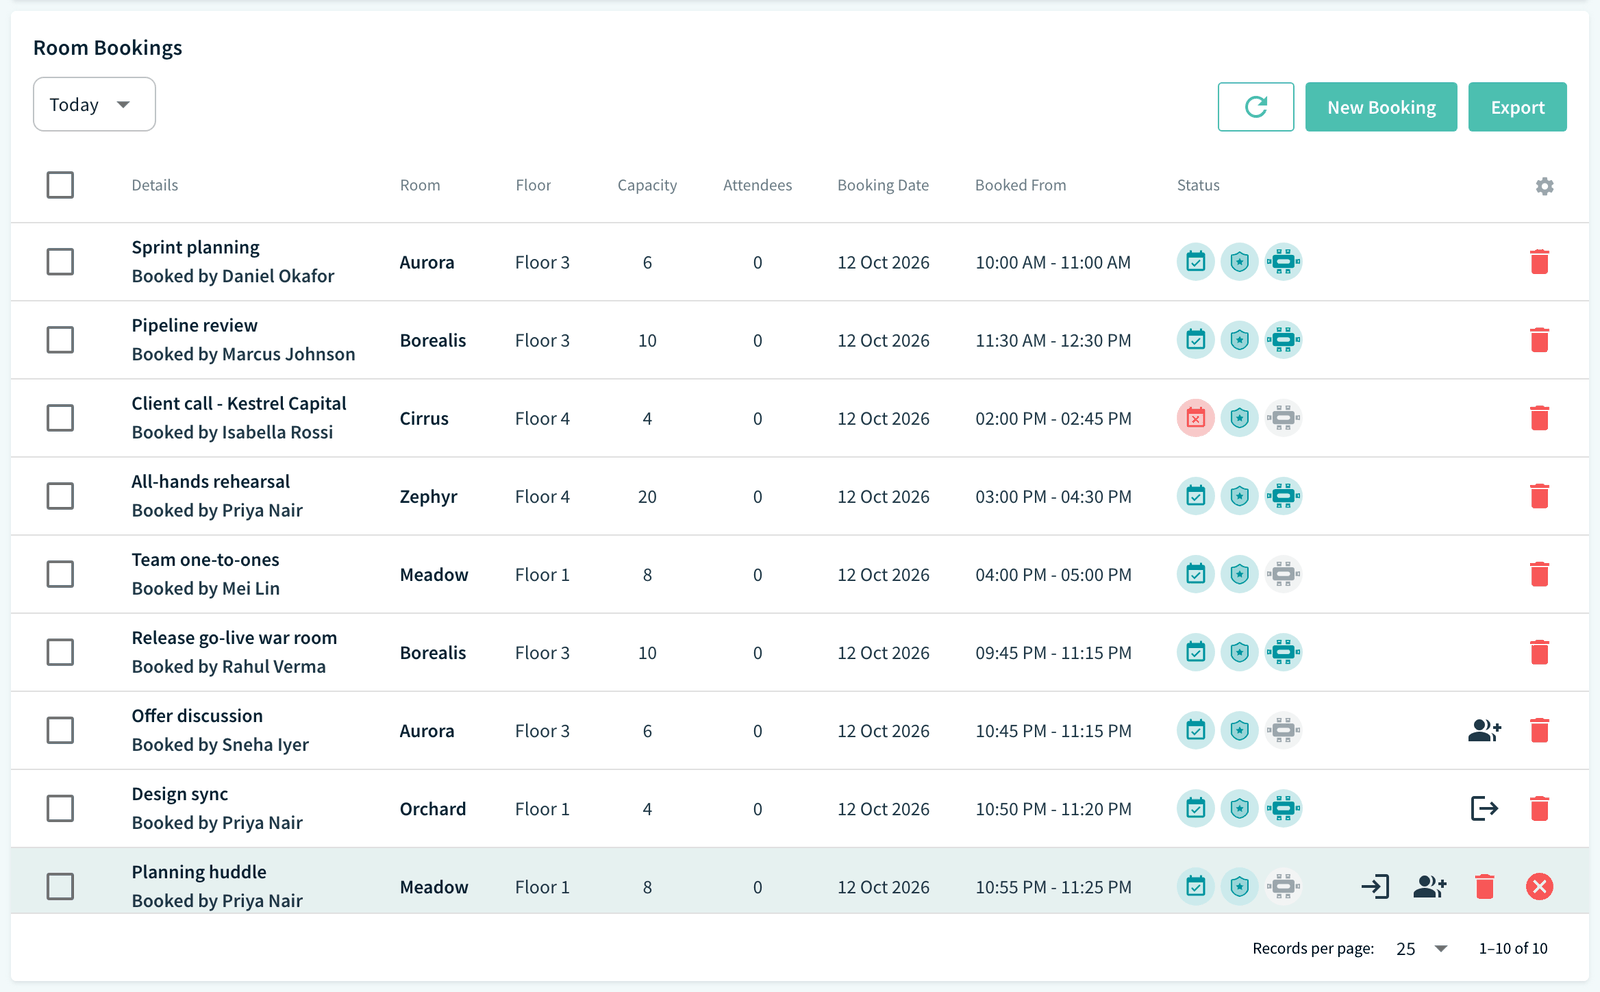Open the Design sync booking title
This screenshot has width=1600, height=992.
(180, 794)
